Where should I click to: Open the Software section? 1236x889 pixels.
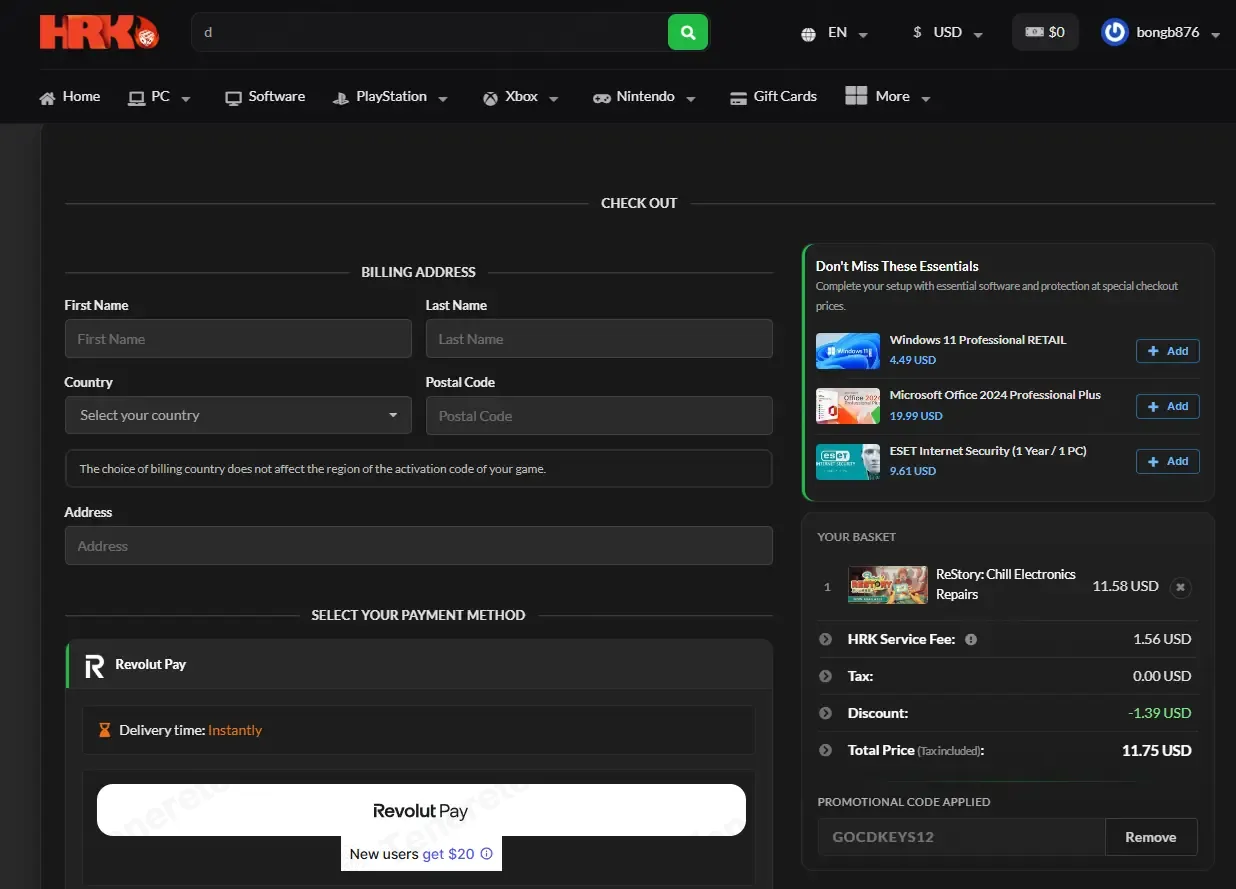click(265, 97)
